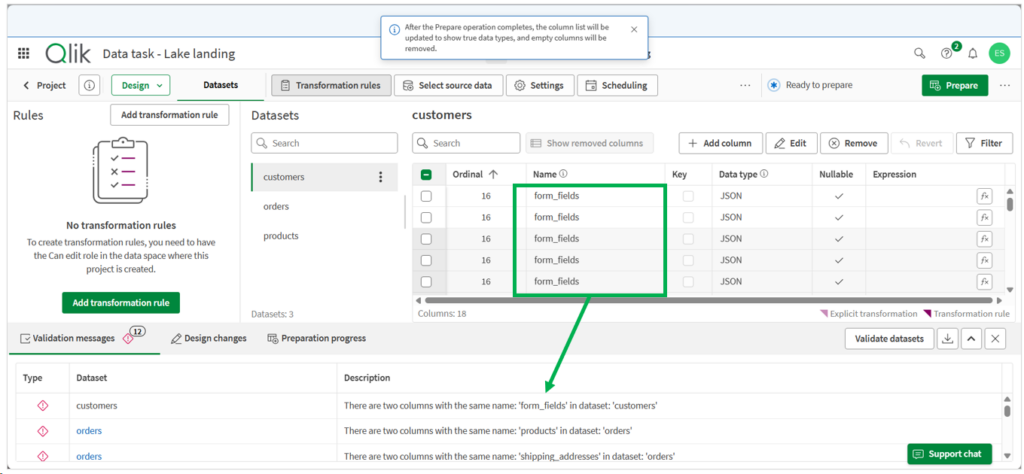Viewport: 1024px width, 474px height.
Task: Click the Columns: 18 count label
Action: pyautogui.click(x=440, y=314)
